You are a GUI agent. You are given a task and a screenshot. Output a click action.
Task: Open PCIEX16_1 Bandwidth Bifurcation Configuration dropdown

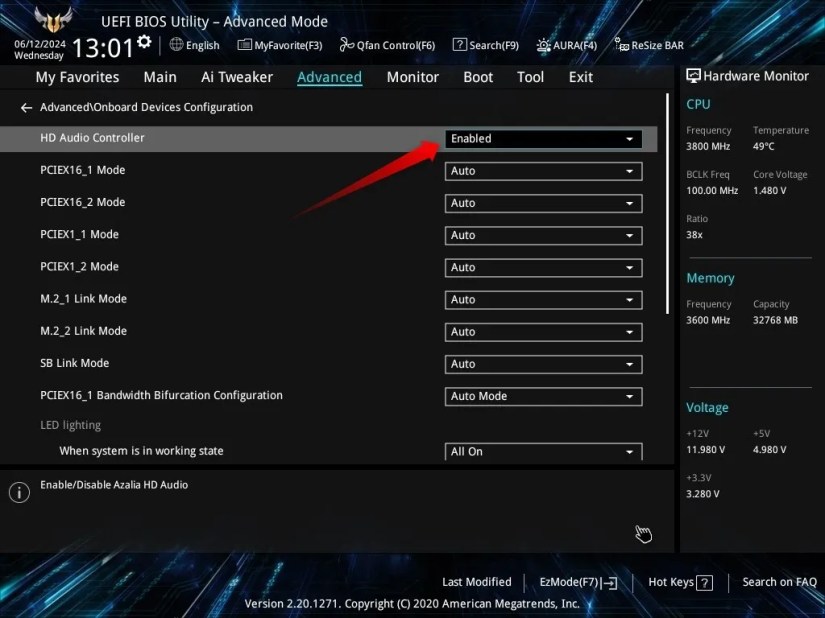pos(544,397)
